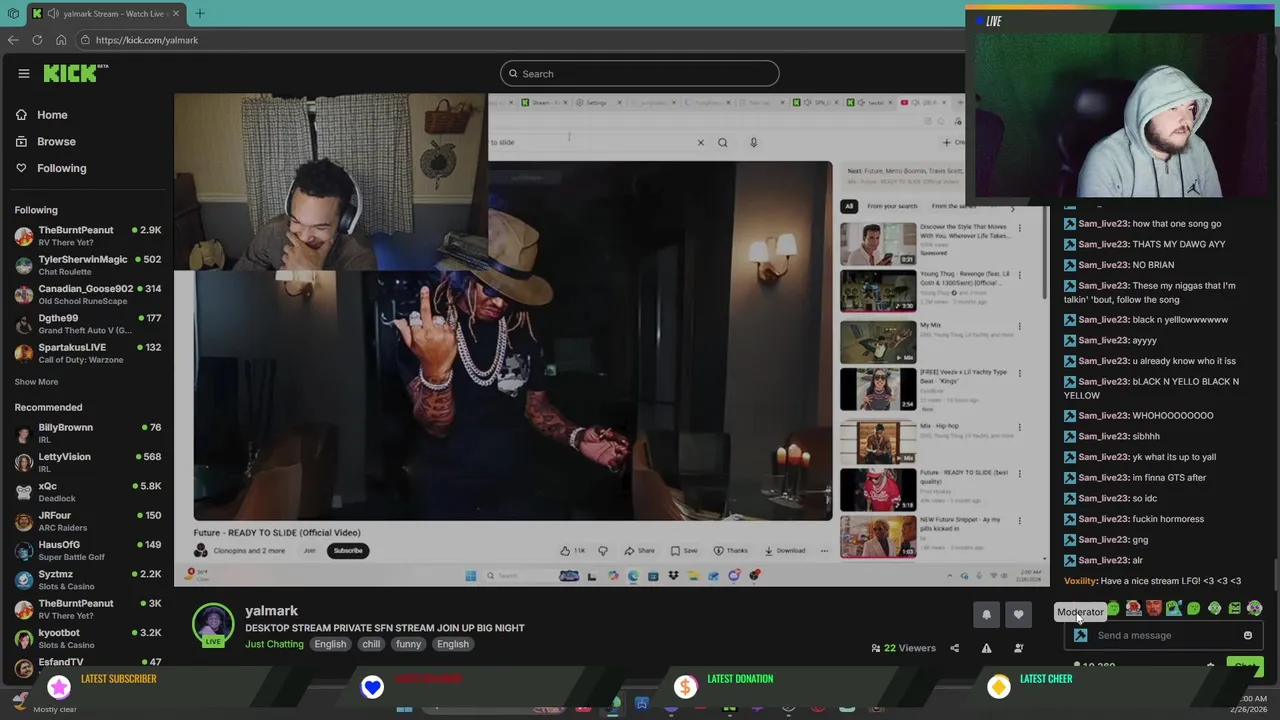This screenshot has height=720, width=1280.
Task: Click the browser home icon
Action: pos(61,40)
